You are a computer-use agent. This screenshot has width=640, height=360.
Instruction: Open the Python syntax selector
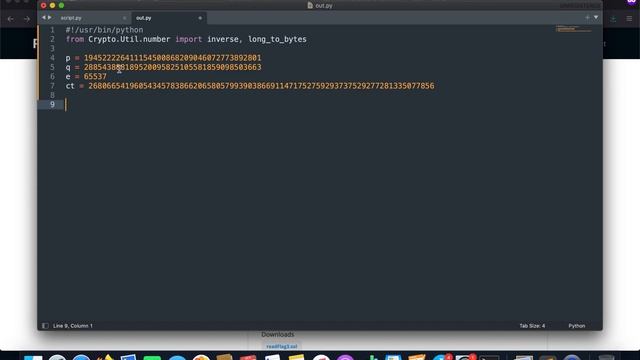click(x=576, y=326)
